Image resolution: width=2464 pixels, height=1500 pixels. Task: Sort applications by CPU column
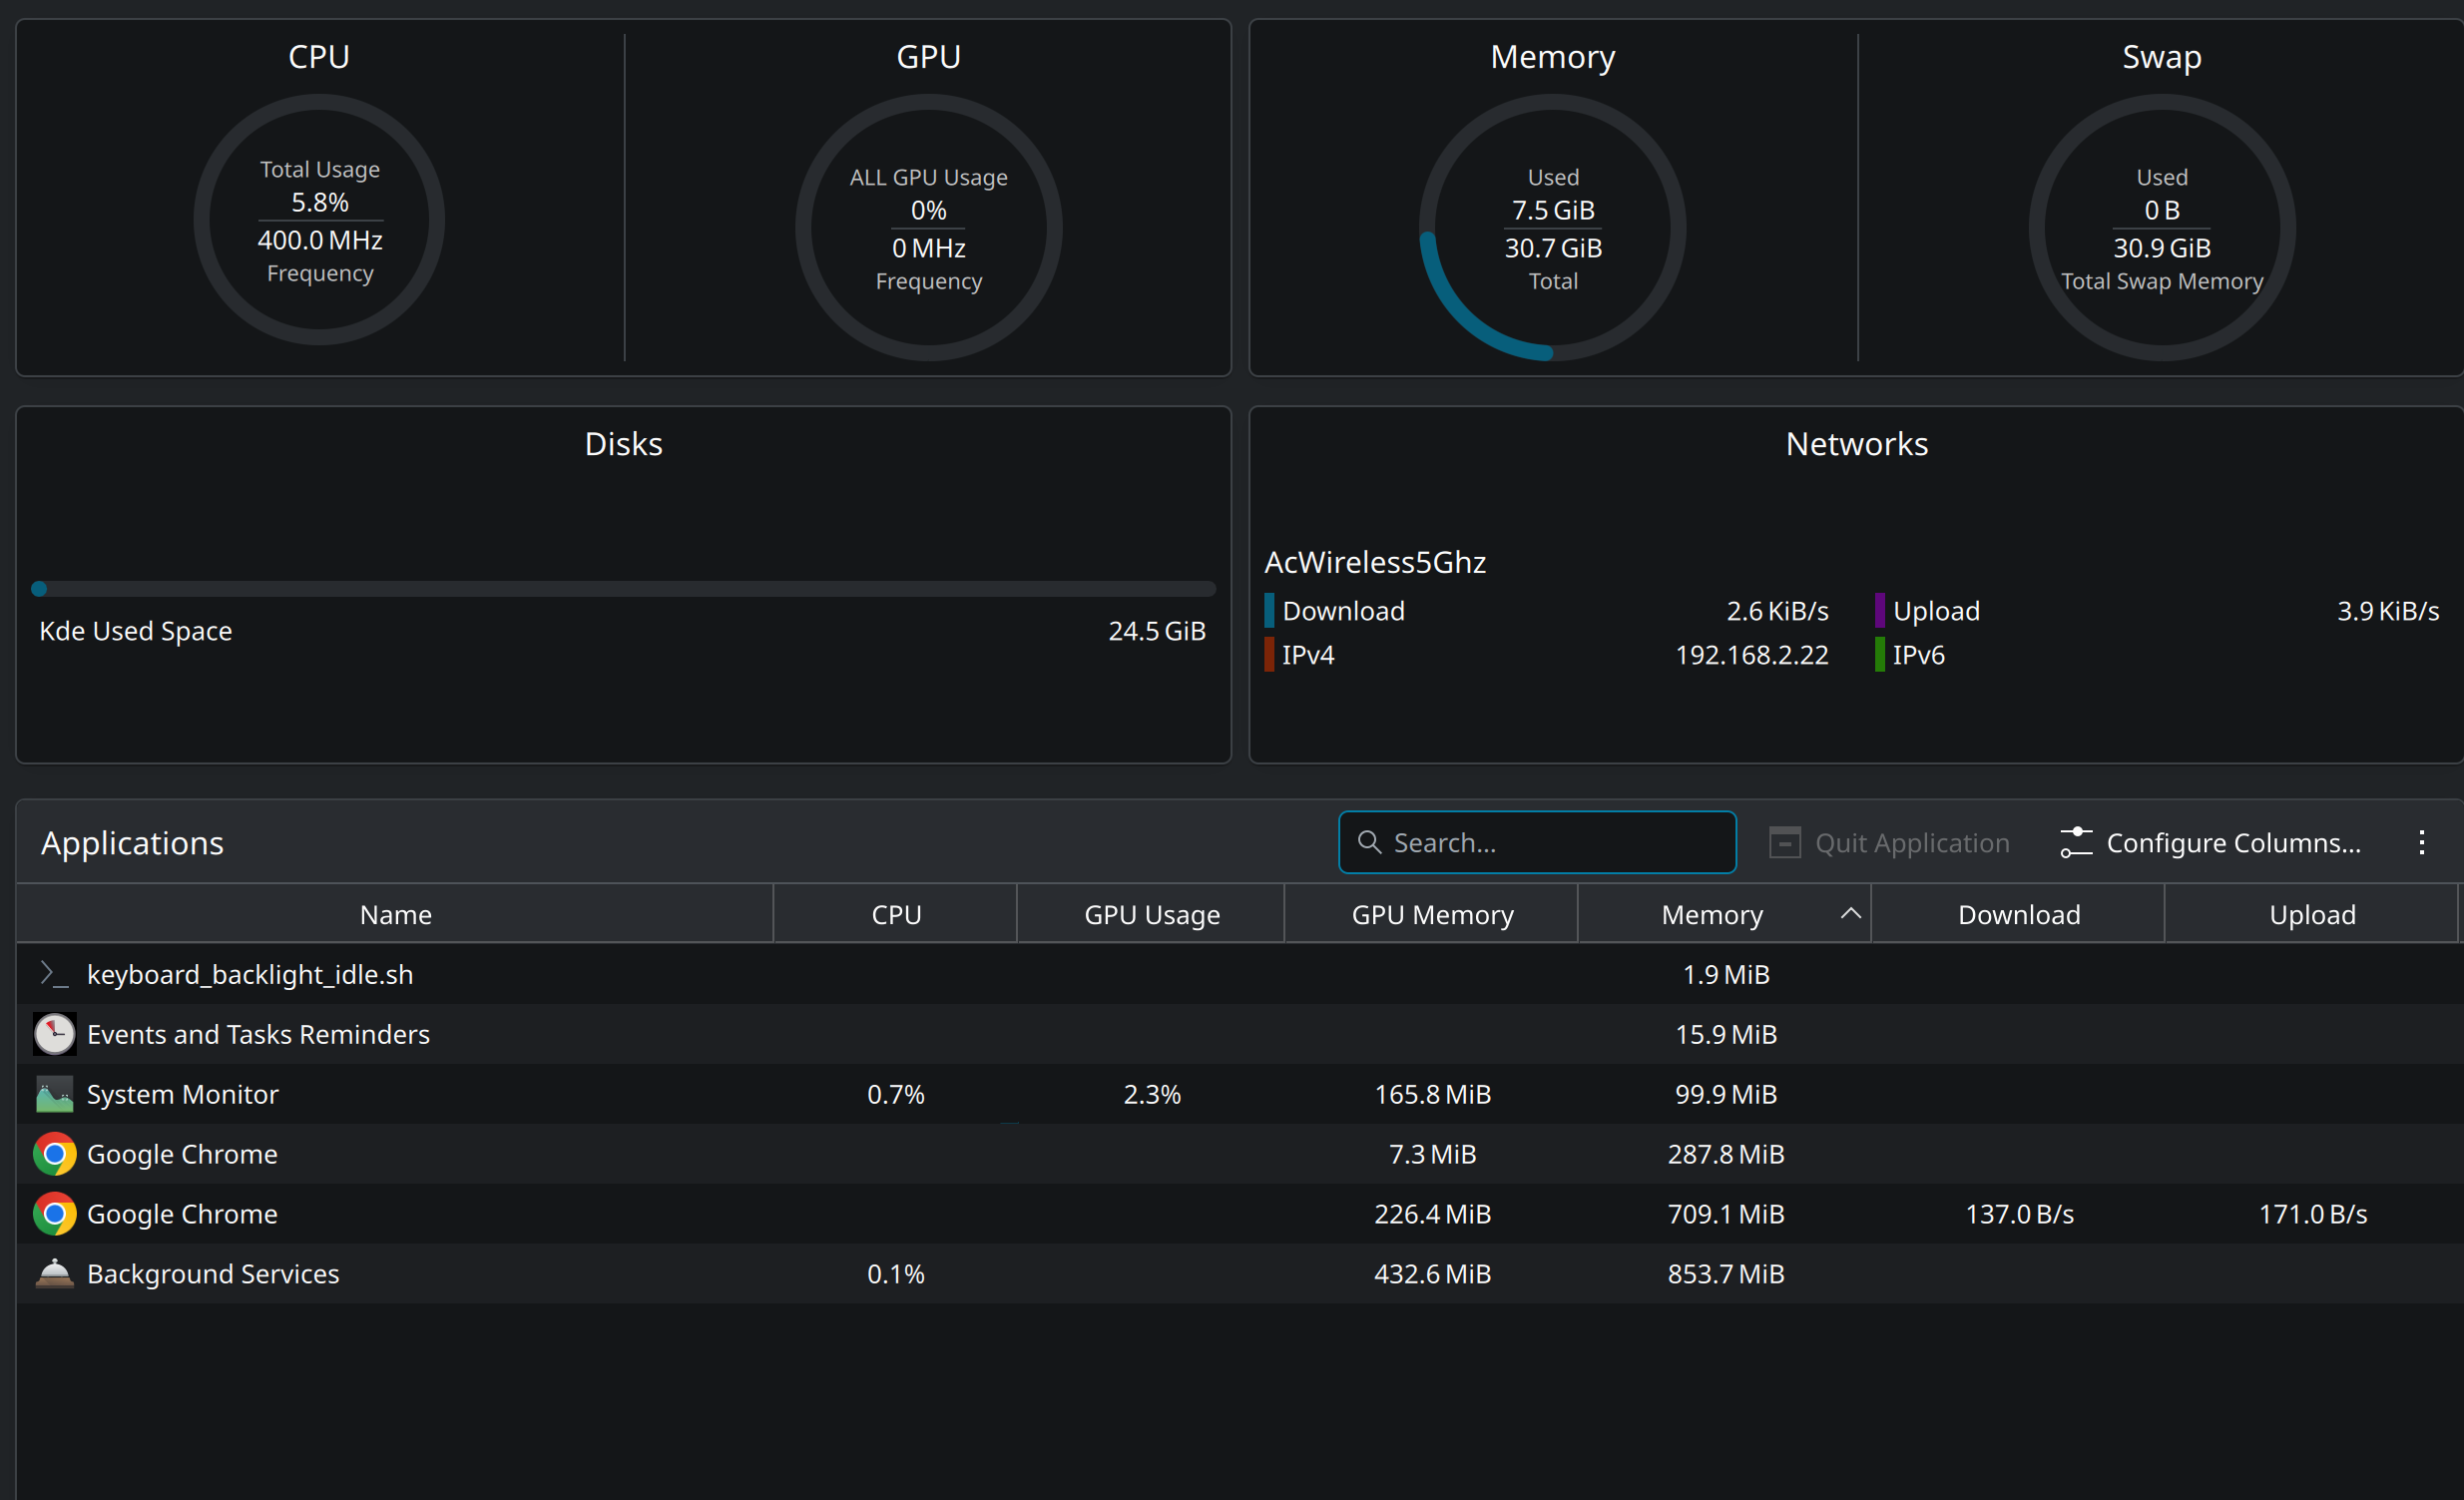896,914
